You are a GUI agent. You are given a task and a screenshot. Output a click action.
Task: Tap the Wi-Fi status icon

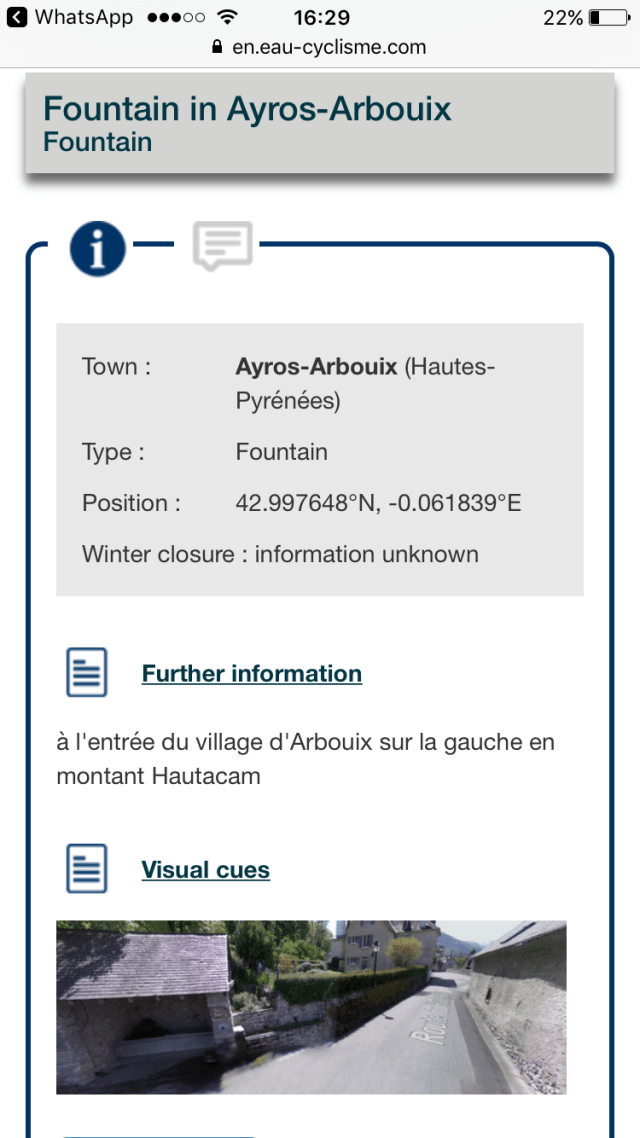pyautogui.click(x=227, y=18)
